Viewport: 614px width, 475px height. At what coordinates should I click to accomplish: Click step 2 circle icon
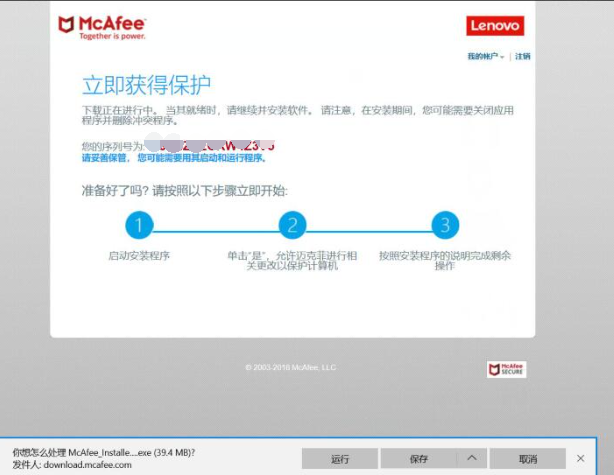(x=292, y=225)
